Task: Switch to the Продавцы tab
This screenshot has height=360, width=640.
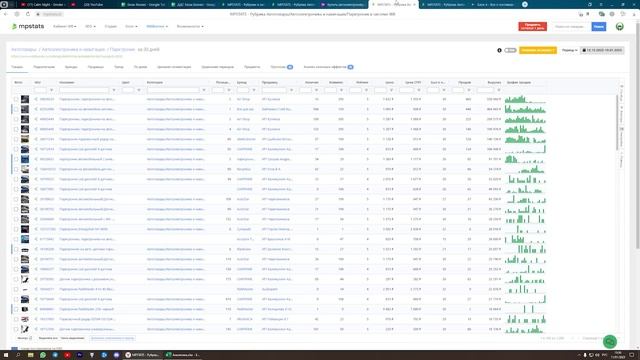Action: [x=96, y=67]
